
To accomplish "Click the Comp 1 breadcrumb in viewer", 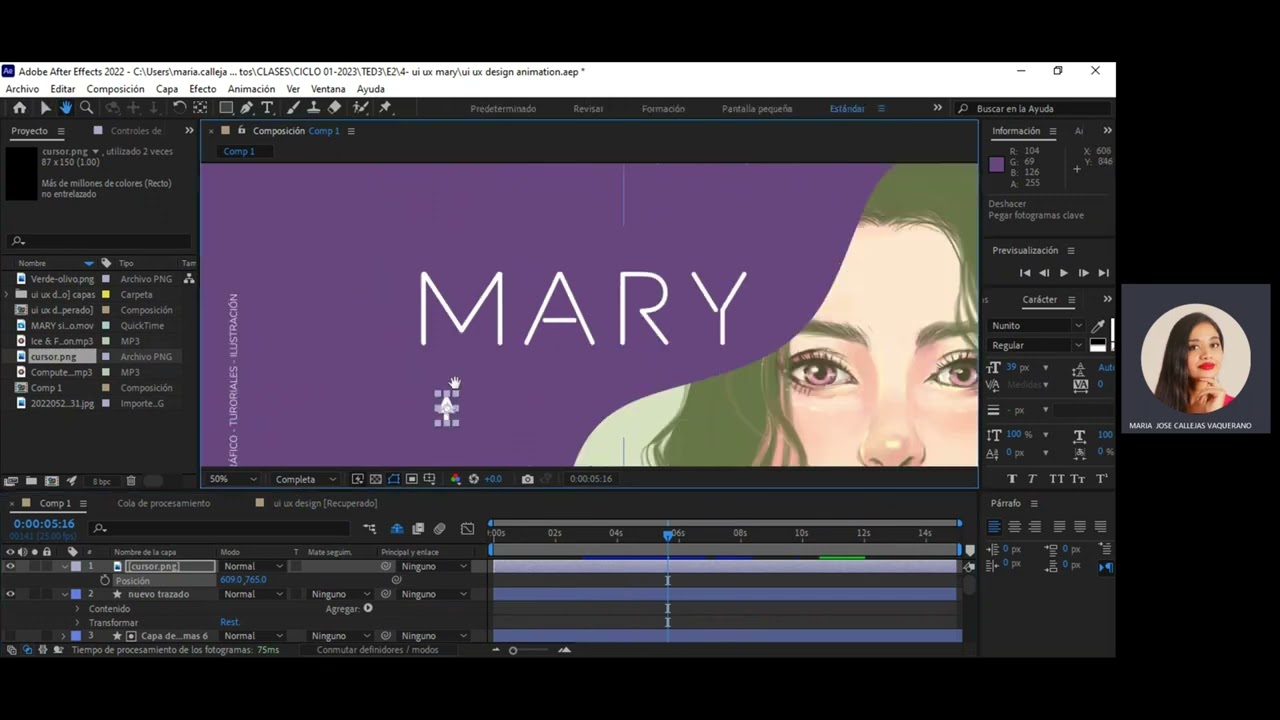I will [x=239, y=152].
